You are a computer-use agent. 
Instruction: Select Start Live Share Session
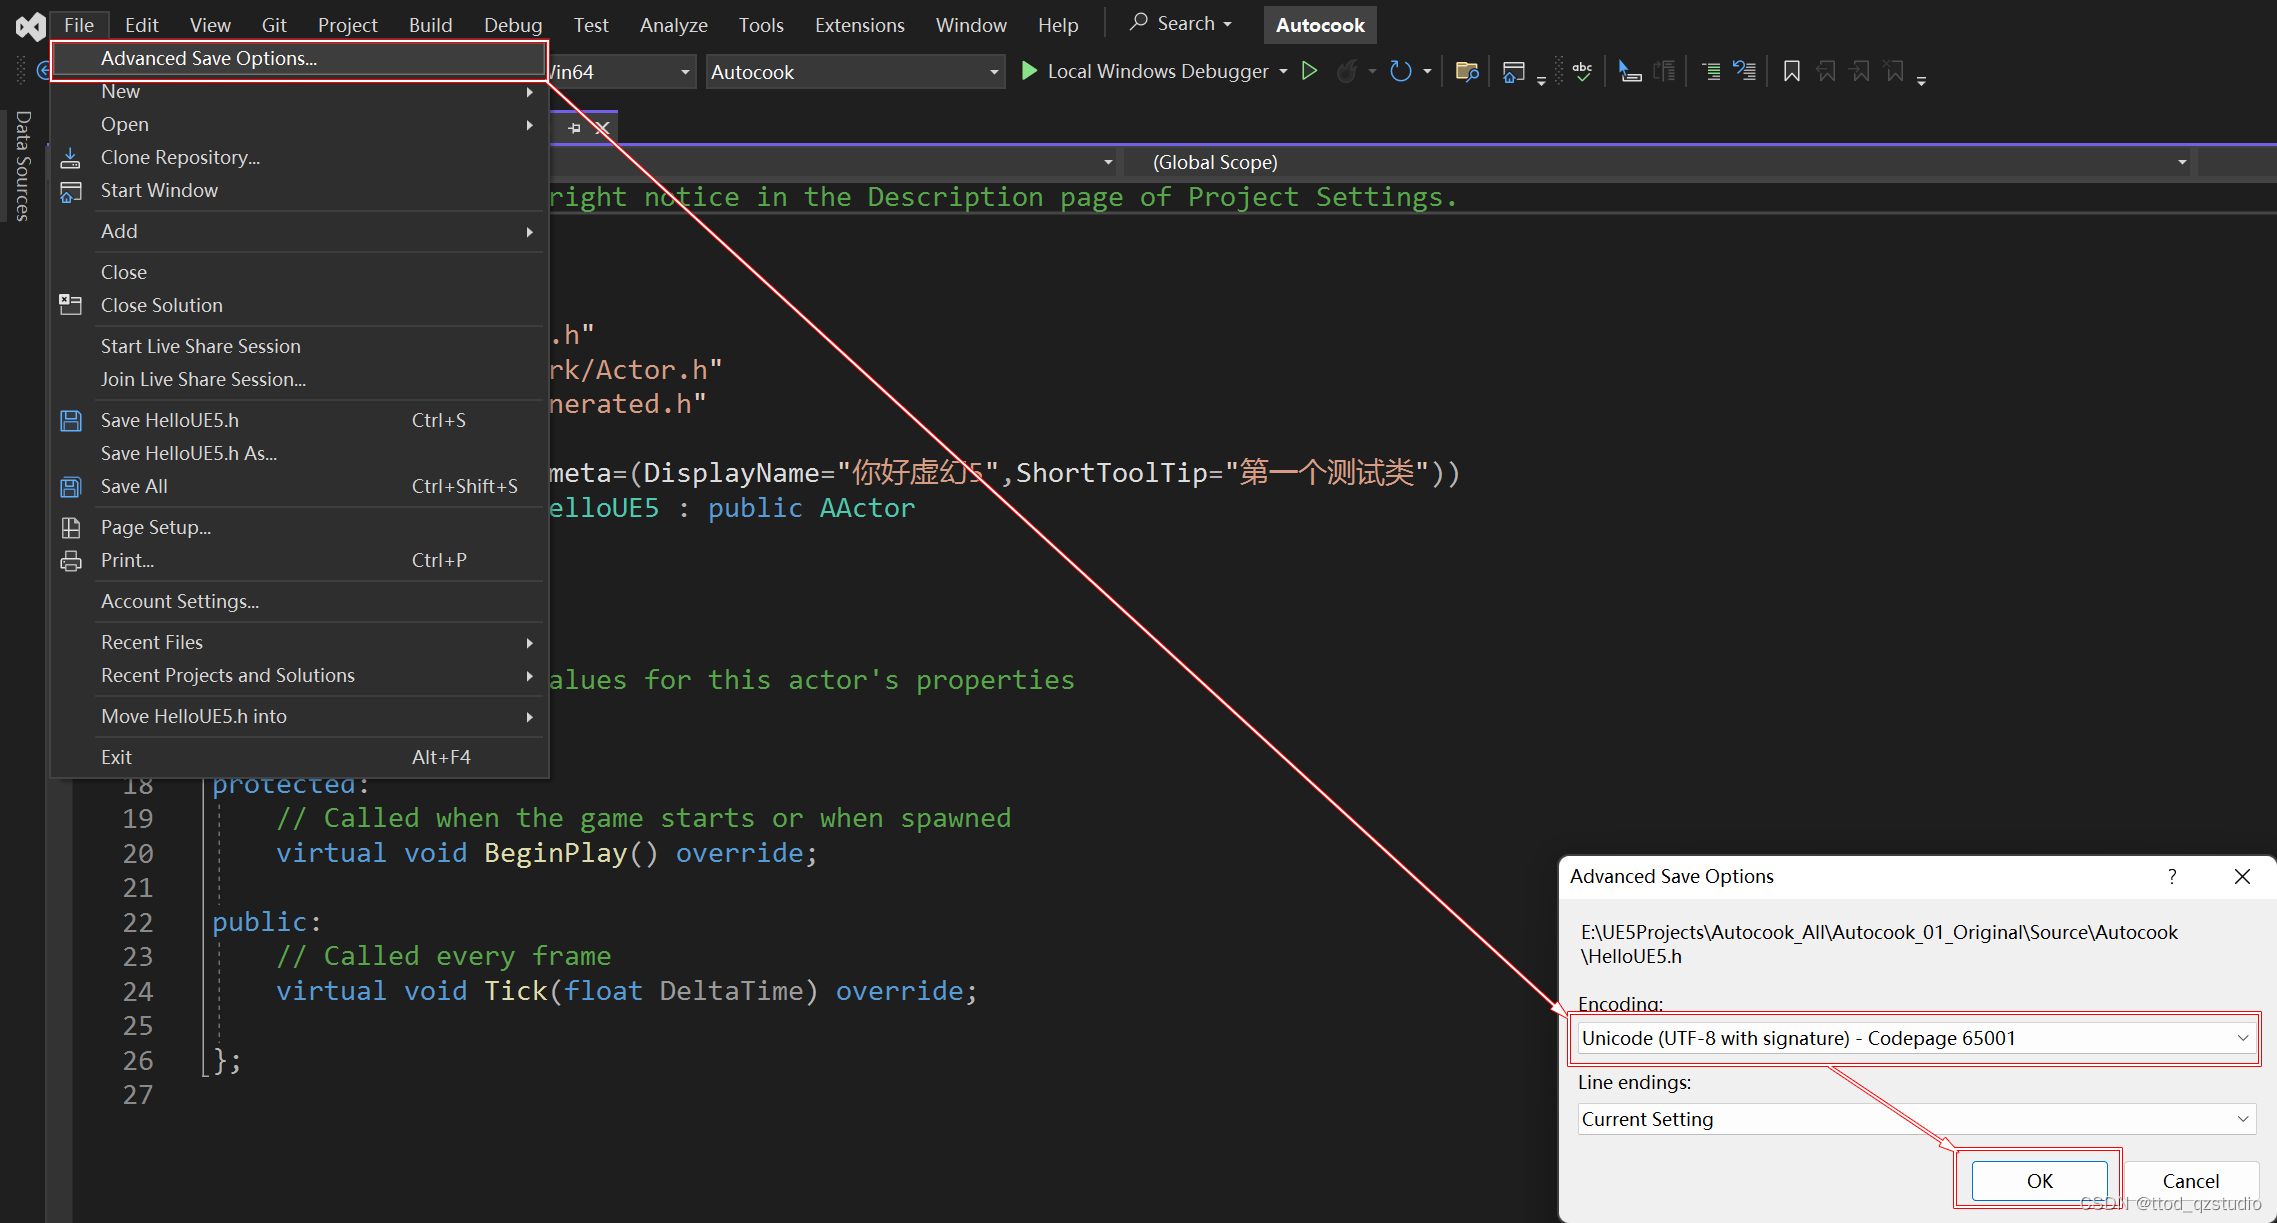(298, 346)
